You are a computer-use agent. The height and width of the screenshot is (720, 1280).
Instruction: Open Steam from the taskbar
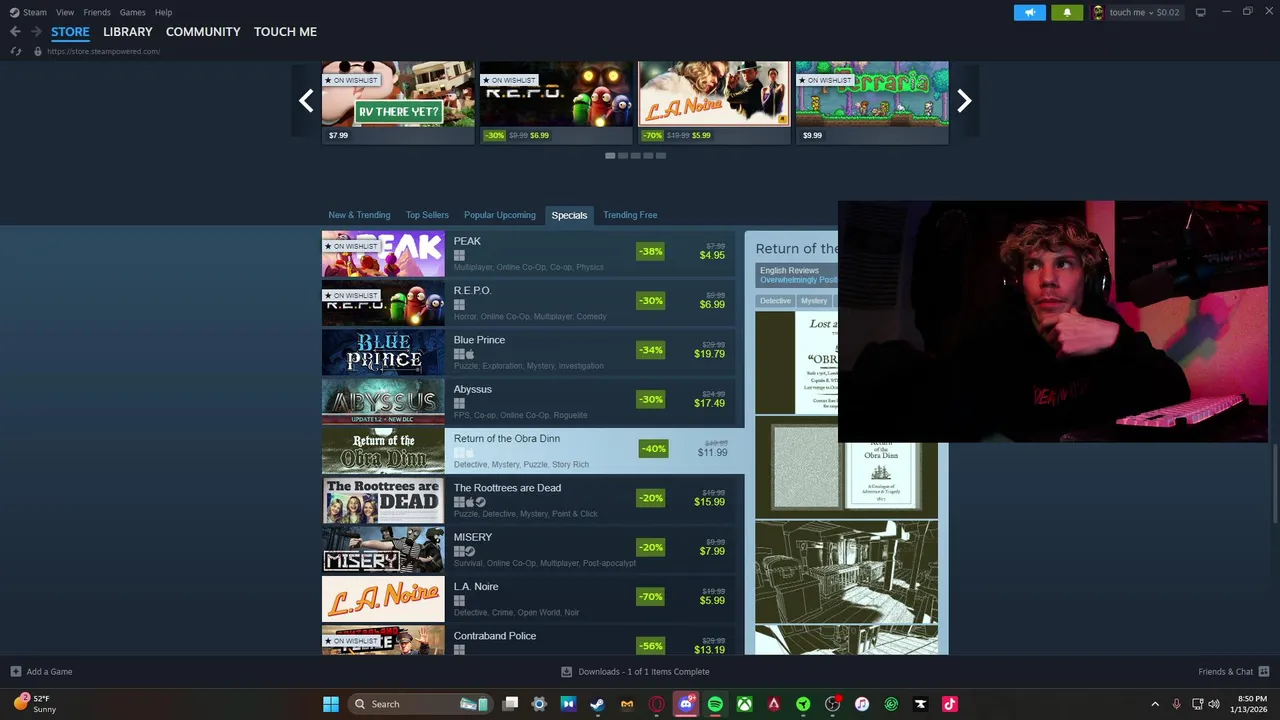point(597,704)
